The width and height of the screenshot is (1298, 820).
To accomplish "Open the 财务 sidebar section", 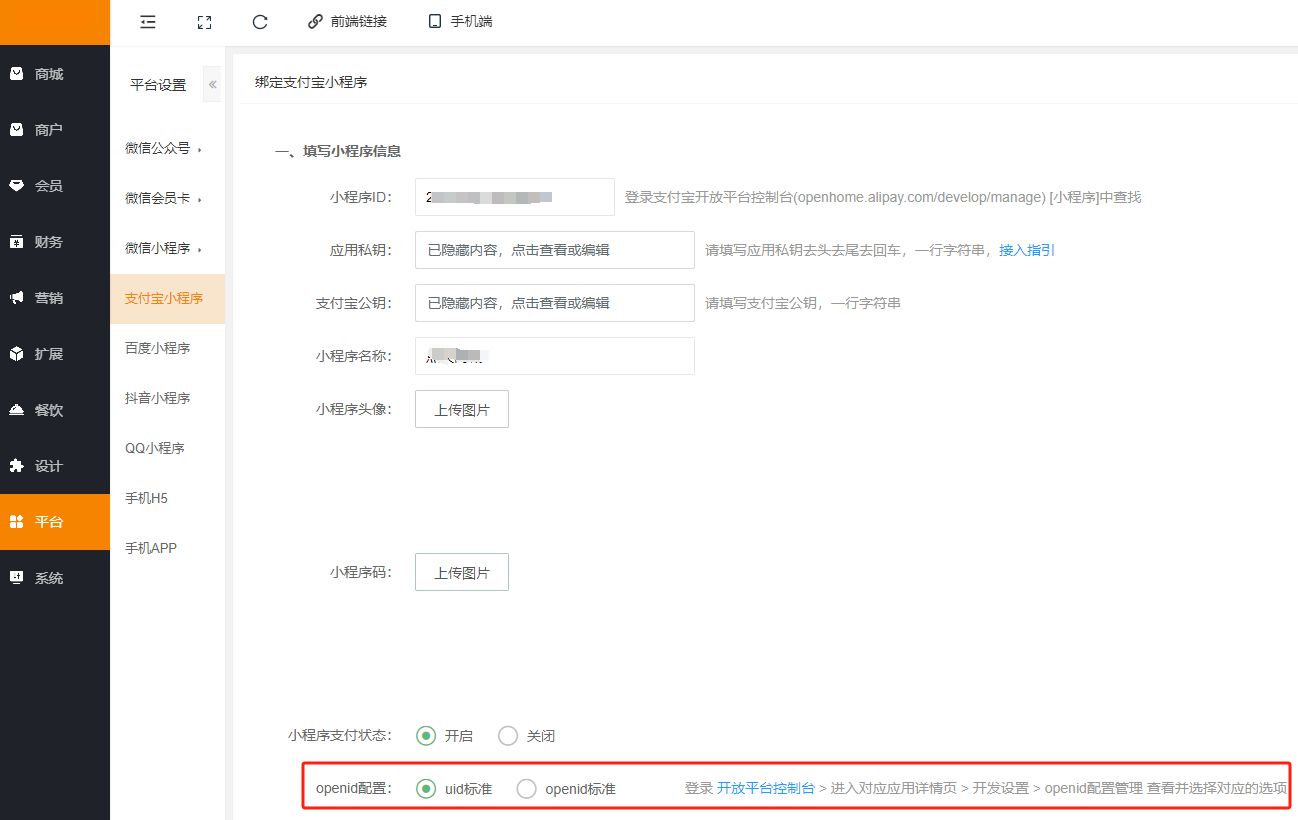I will coord(48,242).
